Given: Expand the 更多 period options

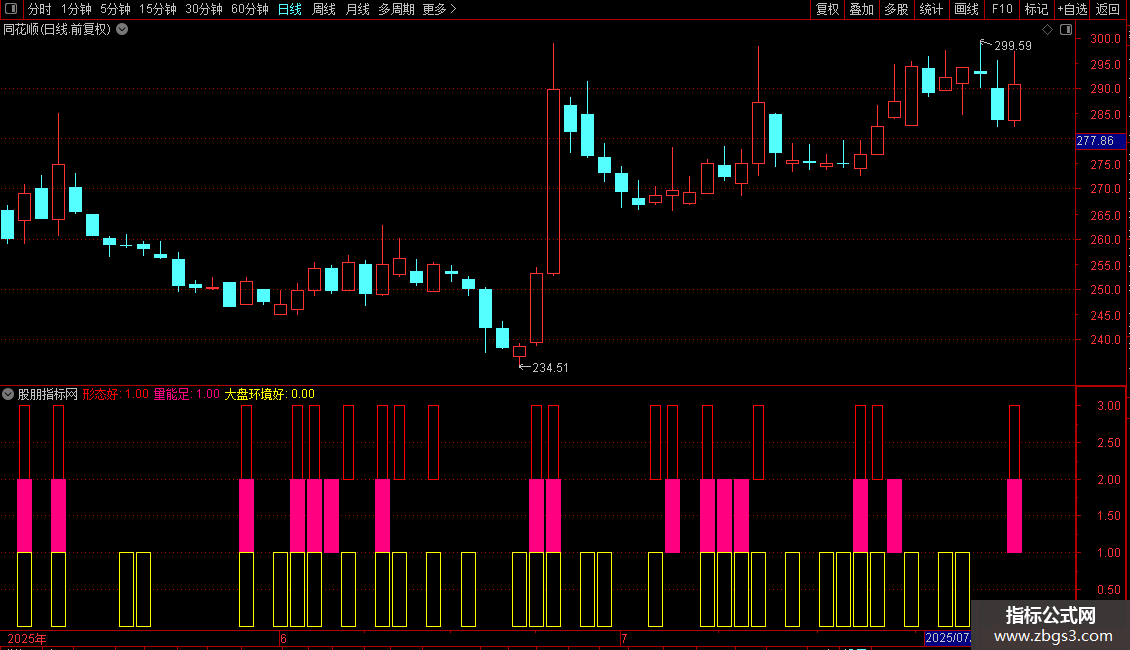Looking at the screenshot, I should [x=440, y=9].
